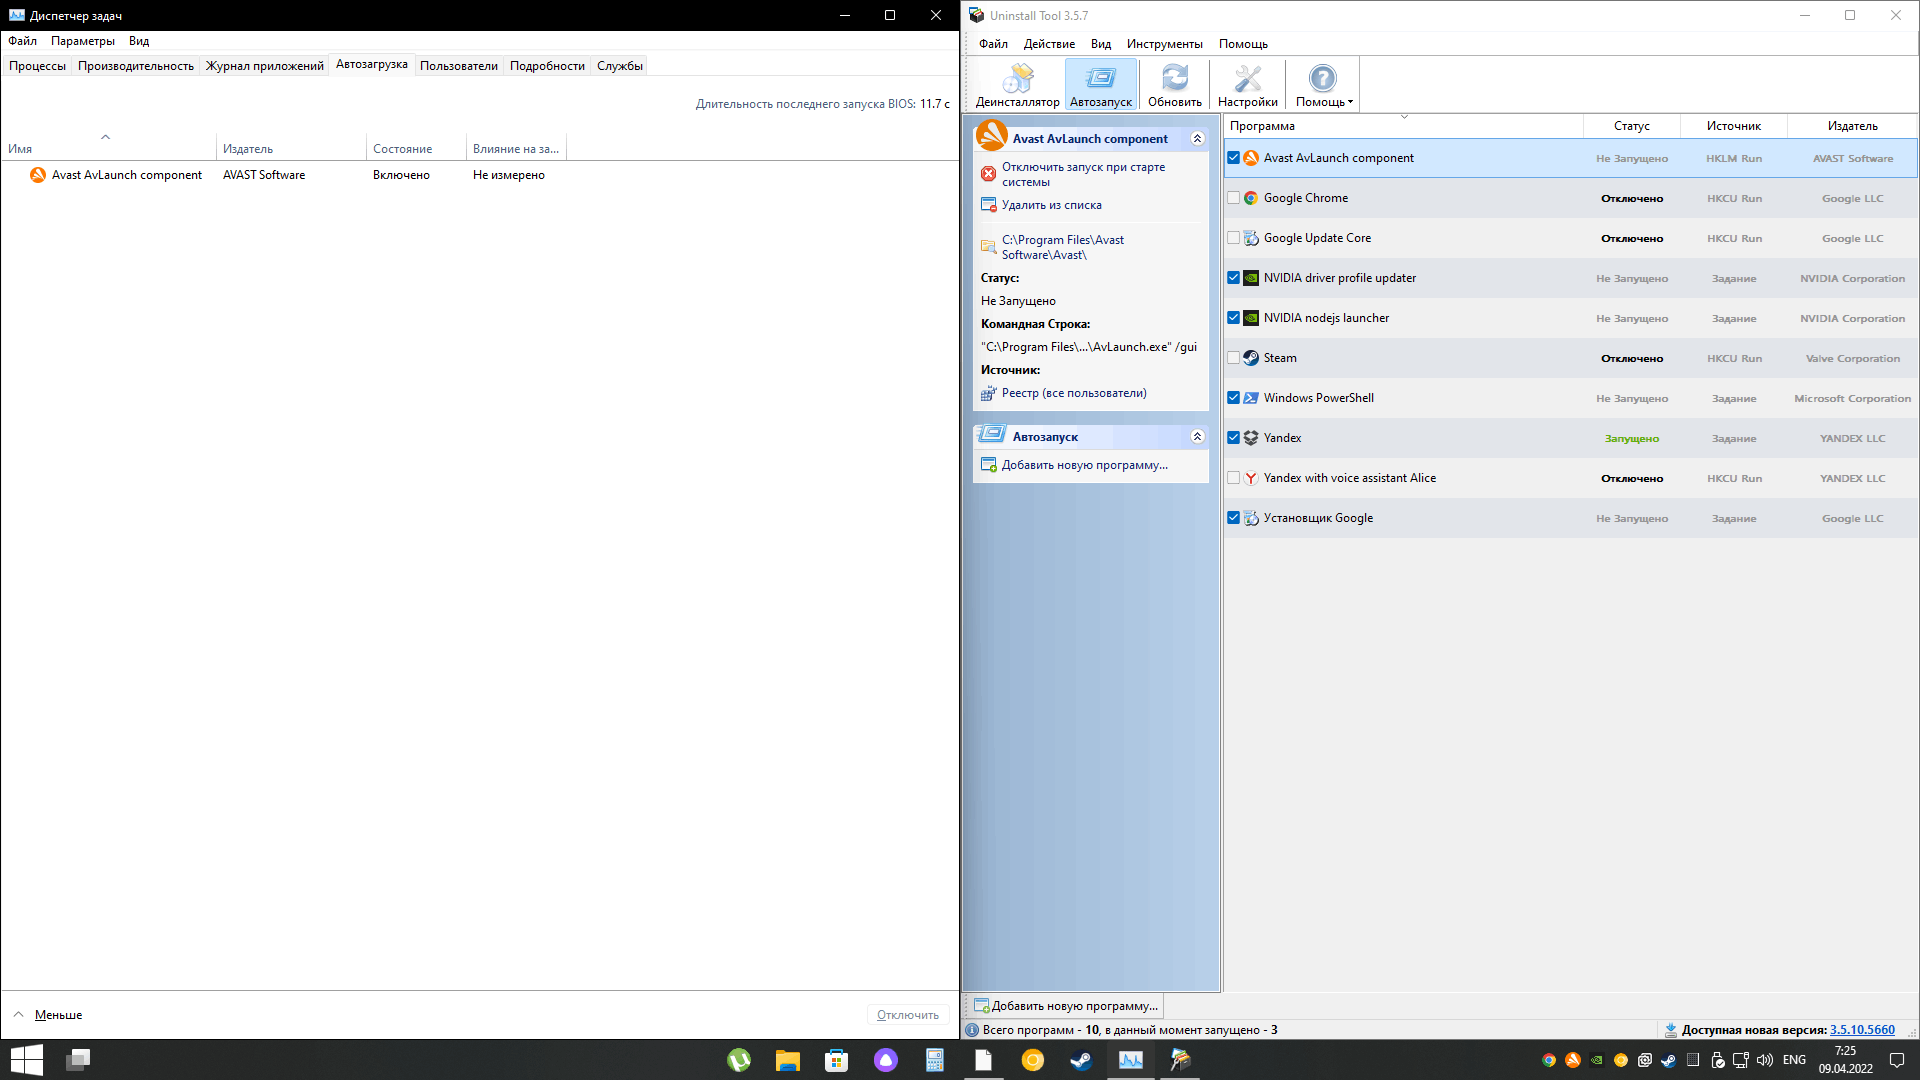The width and height of the screenshot is (1920, 1080).
Task: Click the Windows PowerShell row icon
Action: coord(1251,398)
